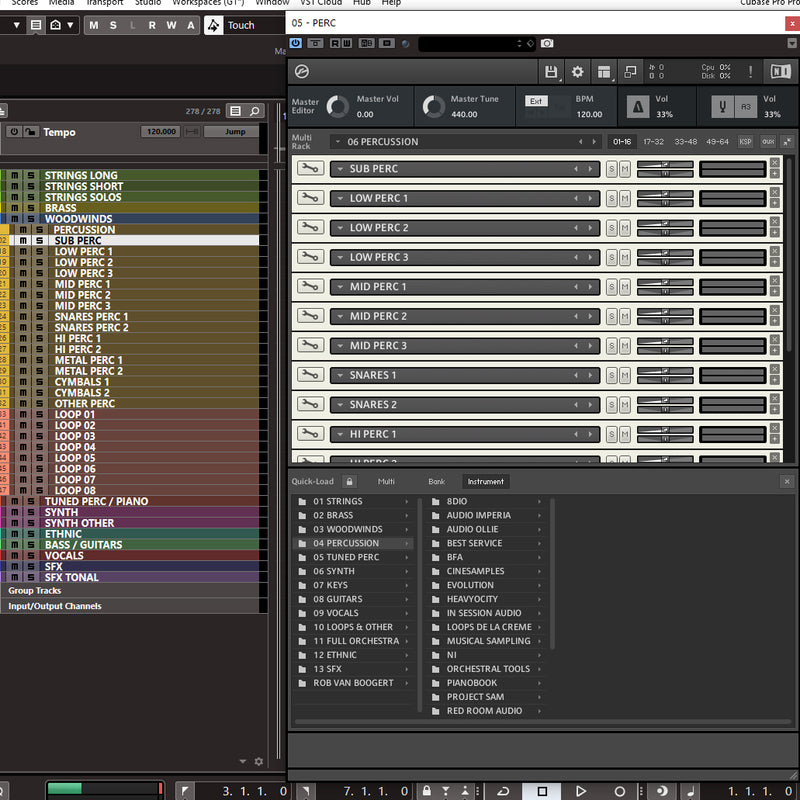Click the Kontakt panic exclamation icon
Image resolution: width=800 pixels, height=800 pixels.
point(750,72)
